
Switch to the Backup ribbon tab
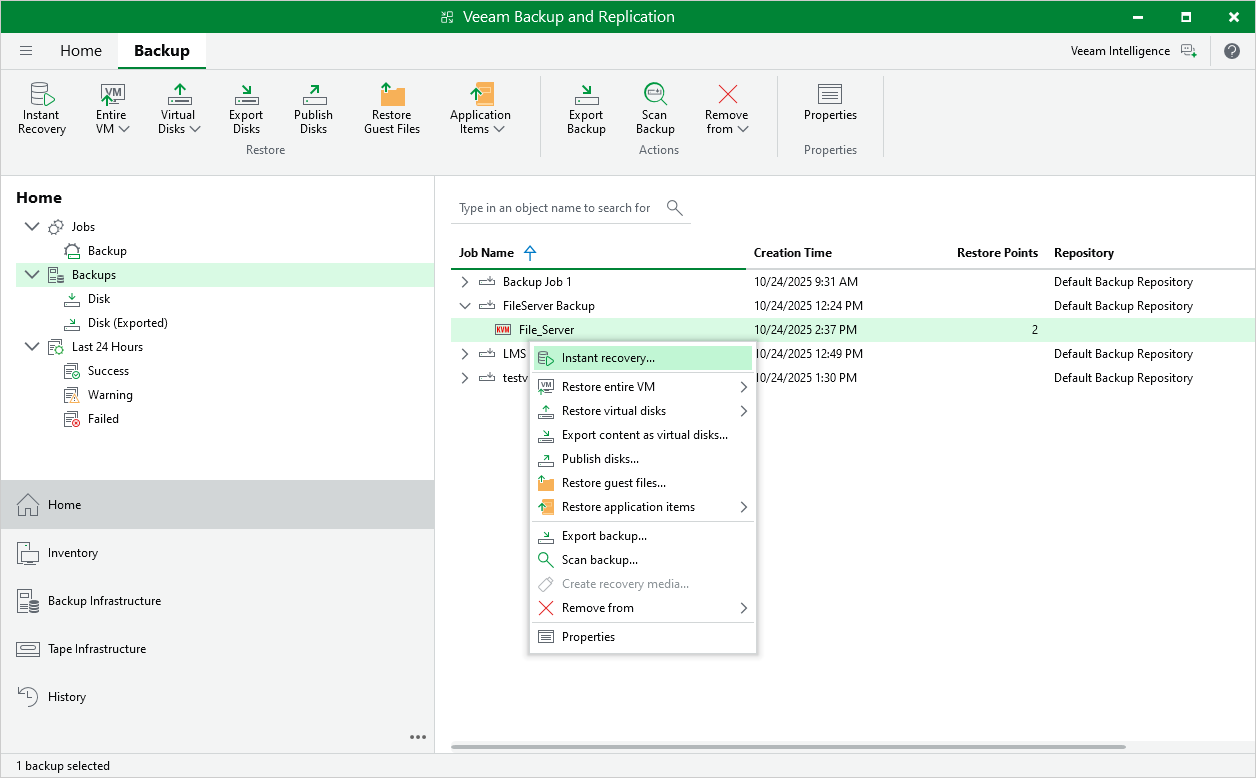pyautogui.click(x=162, y=51)
